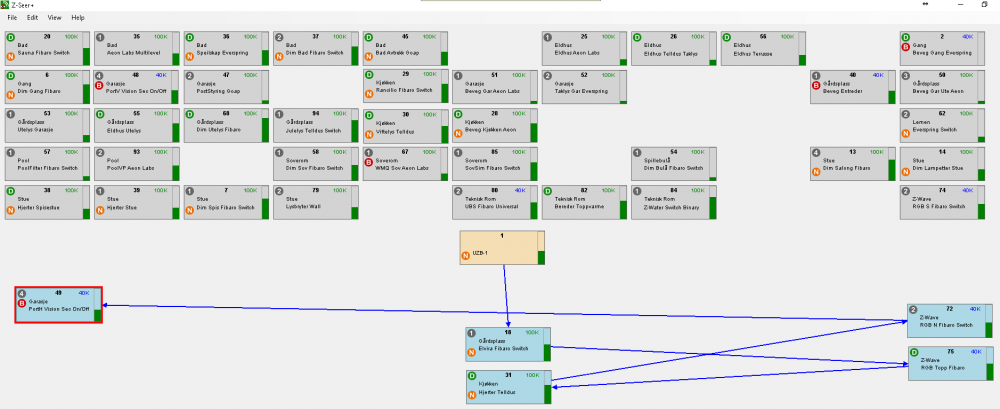Click red B badge on WMQ Sov Aeon Labs
The width and height of the screenshot is (1000, 409).
click(369, 162)
